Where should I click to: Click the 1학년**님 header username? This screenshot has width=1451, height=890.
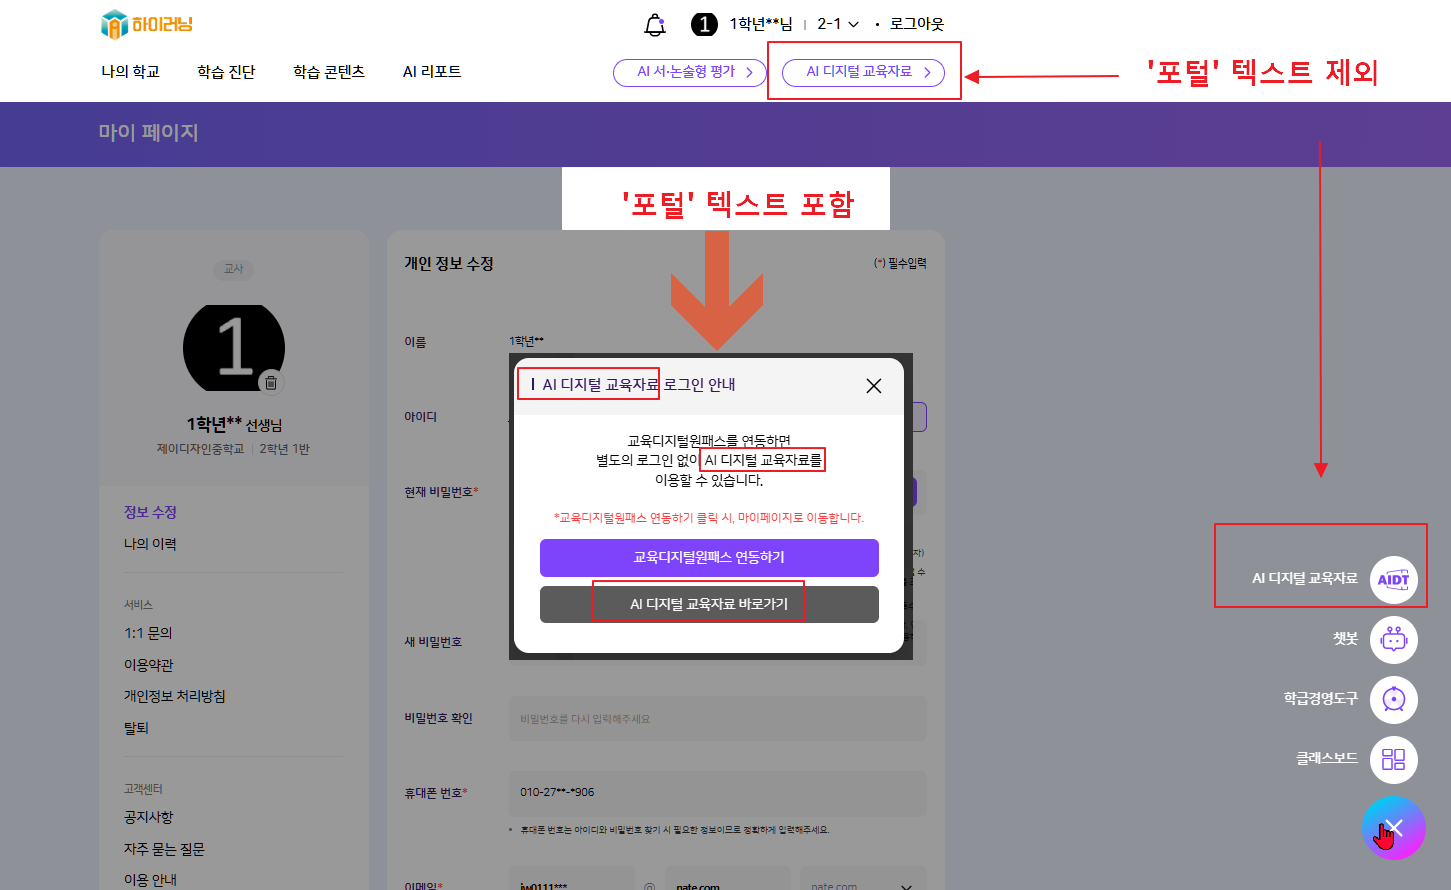point(761,24)
